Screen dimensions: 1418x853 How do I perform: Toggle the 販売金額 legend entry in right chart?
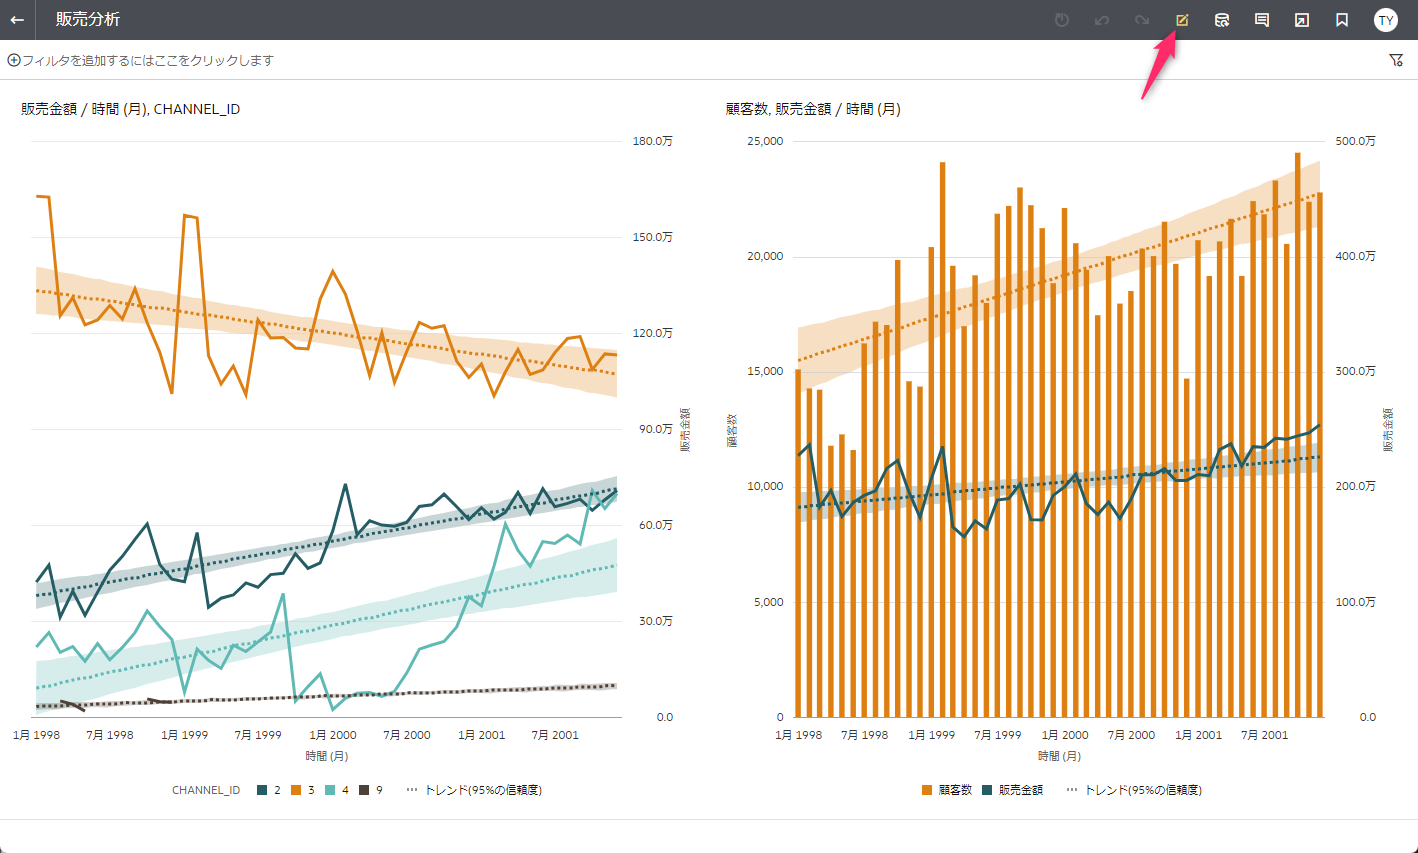click(1012, 790)
